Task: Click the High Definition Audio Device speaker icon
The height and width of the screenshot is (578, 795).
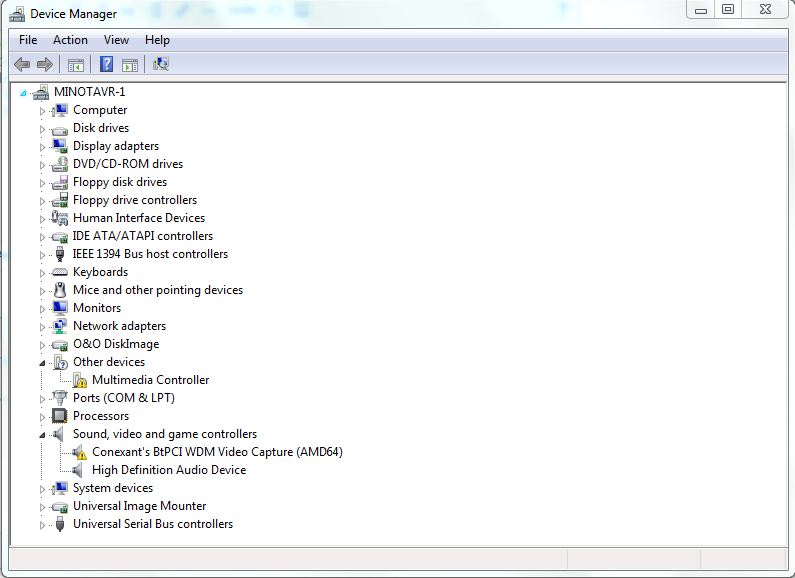Action: tap(78, 470)
